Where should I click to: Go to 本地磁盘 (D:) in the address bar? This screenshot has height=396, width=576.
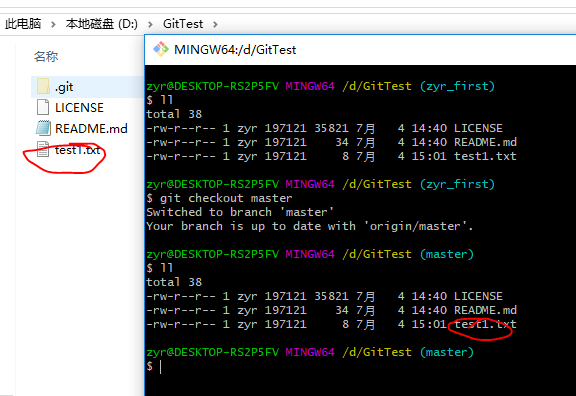pyautogui.click(x=102, y=24)
